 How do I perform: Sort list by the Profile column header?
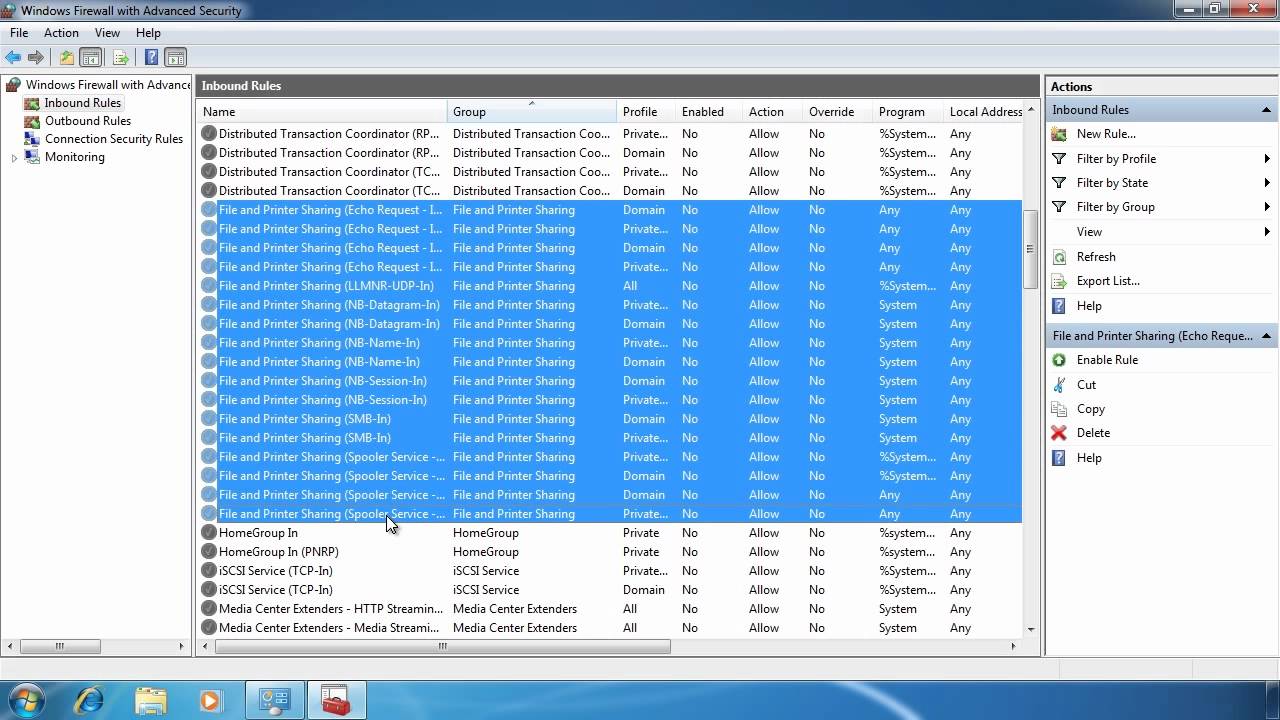646,112
